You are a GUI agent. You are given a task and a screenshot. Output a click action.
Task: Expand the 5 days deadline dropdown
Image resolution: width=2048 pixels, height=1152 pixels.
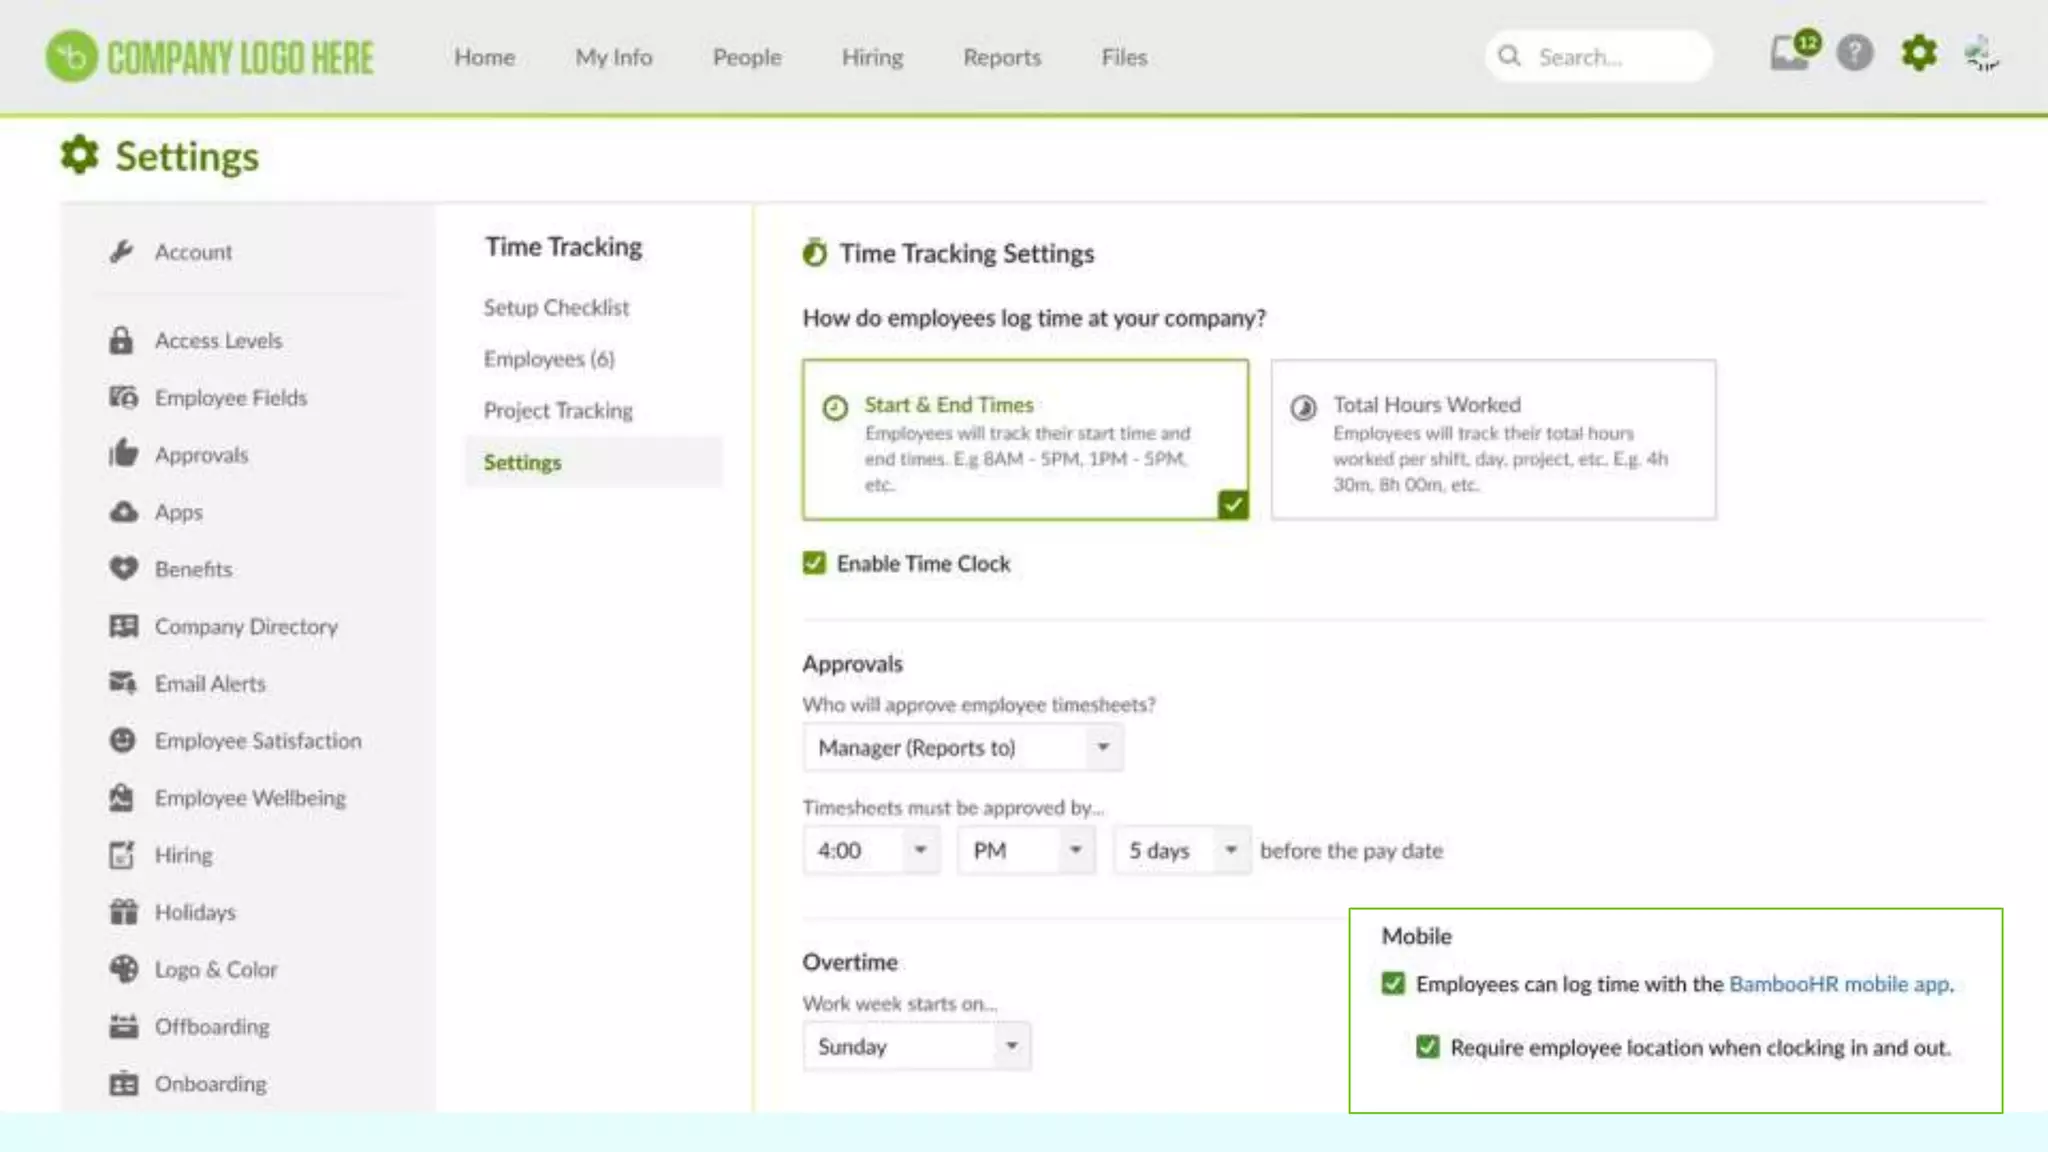(1182, 851)
